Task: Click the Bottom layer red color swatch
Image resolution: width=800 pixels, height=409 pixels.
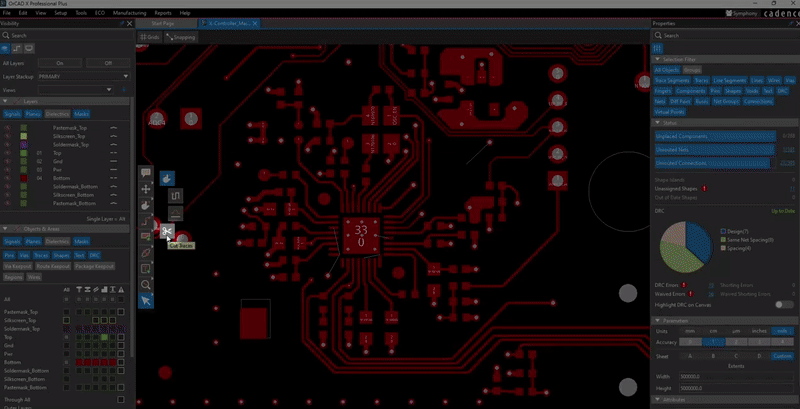Action: pyautogui.click(x=23, y=178)
